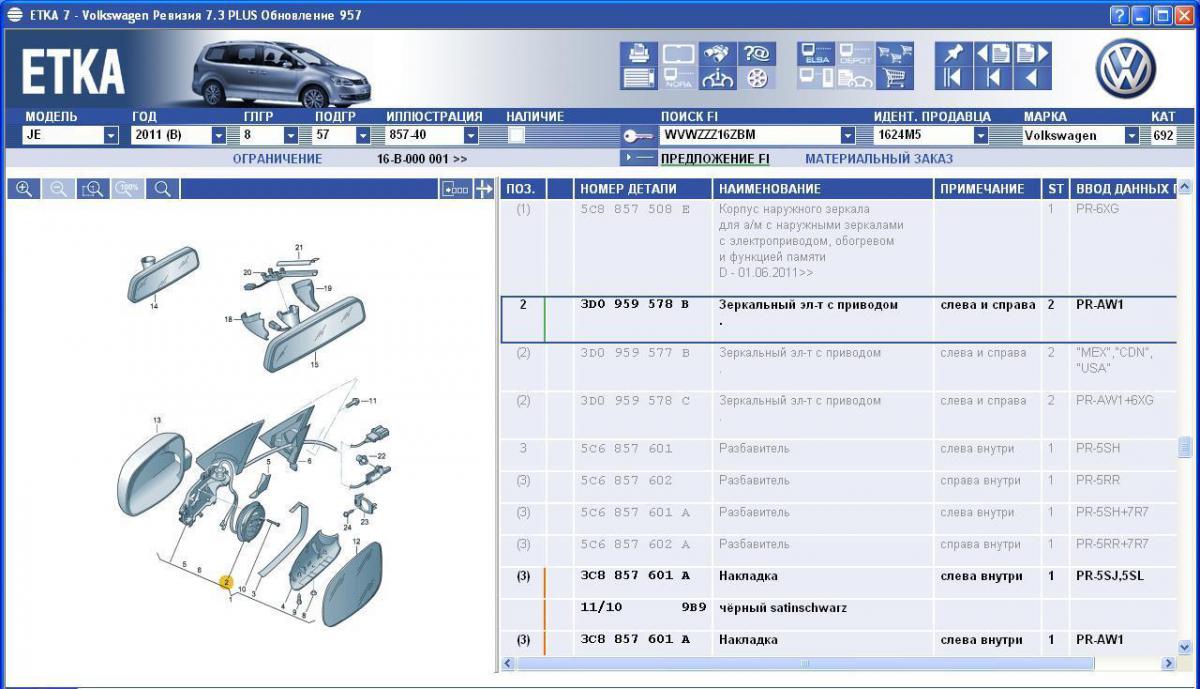Viewport: 1200px width, 689px height.
Task: Click the ПОЗ. column header
Action: 522,189
